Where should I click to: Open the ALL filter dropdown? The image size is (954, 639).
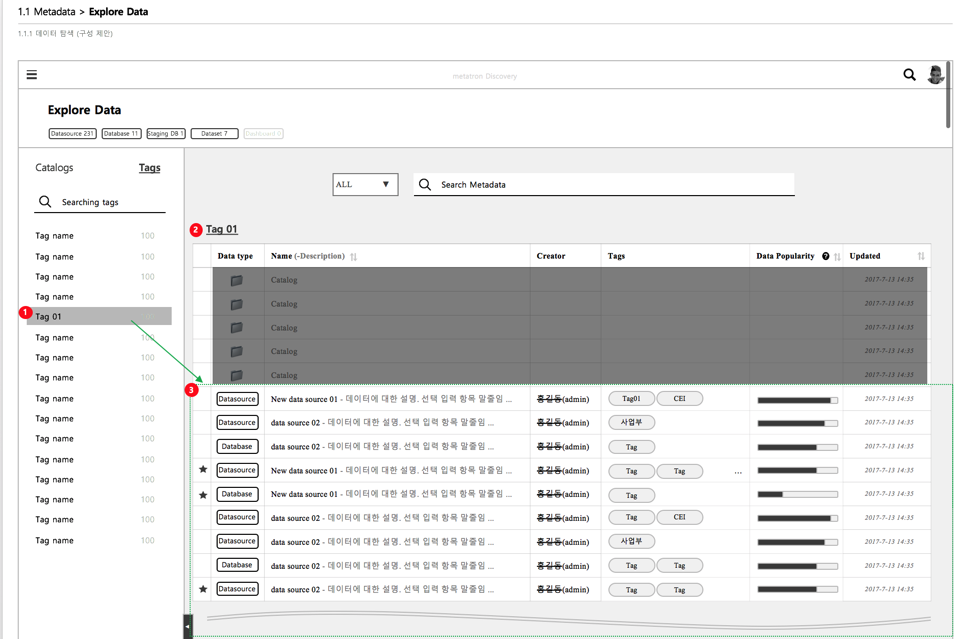[x=365, y=184]
